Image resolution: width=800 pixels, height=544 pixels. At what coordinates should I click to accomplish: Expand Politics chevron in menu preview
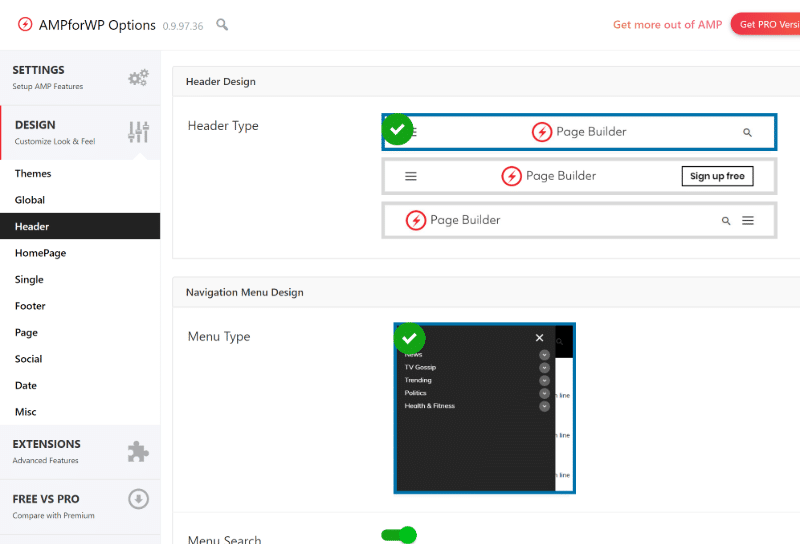click(x=544, y=393)
